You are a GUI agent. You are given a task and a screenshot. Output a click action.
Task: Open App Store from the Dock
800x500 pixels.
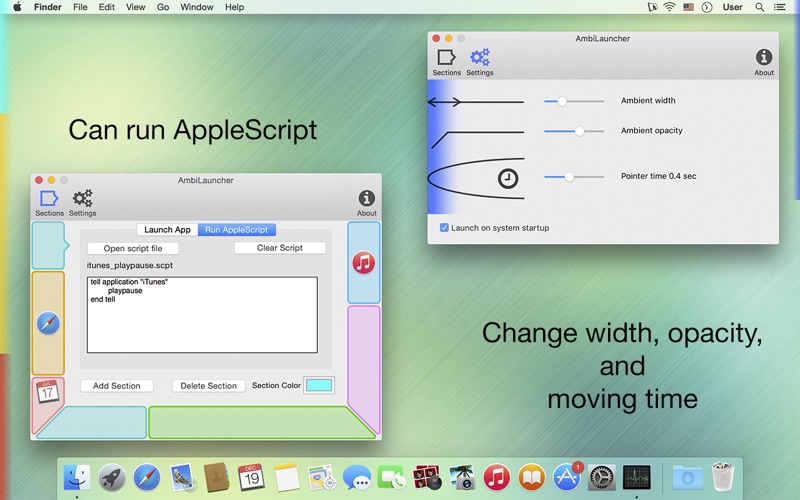pos(569,477)
